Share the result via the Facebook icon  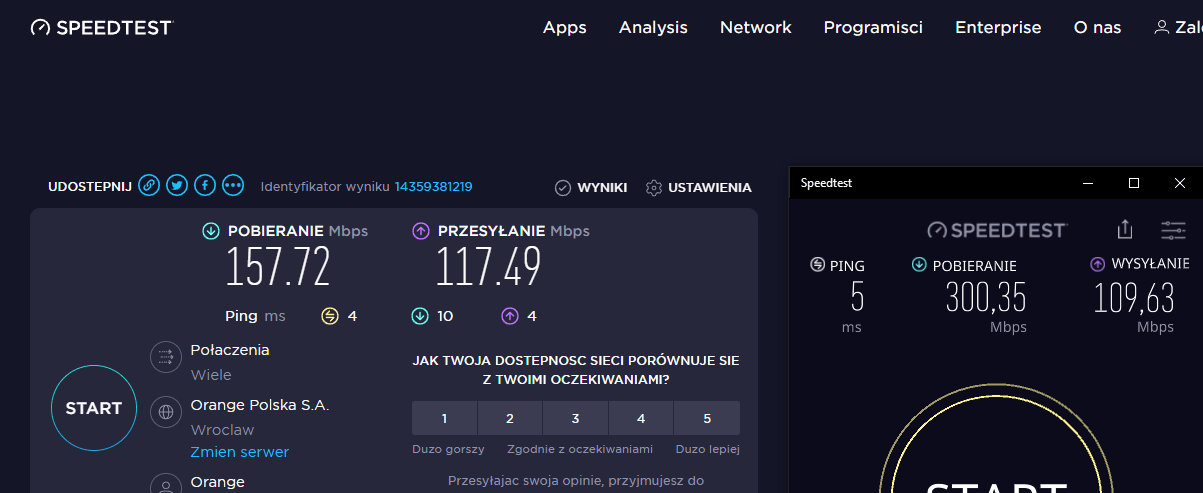pos(205,185)
